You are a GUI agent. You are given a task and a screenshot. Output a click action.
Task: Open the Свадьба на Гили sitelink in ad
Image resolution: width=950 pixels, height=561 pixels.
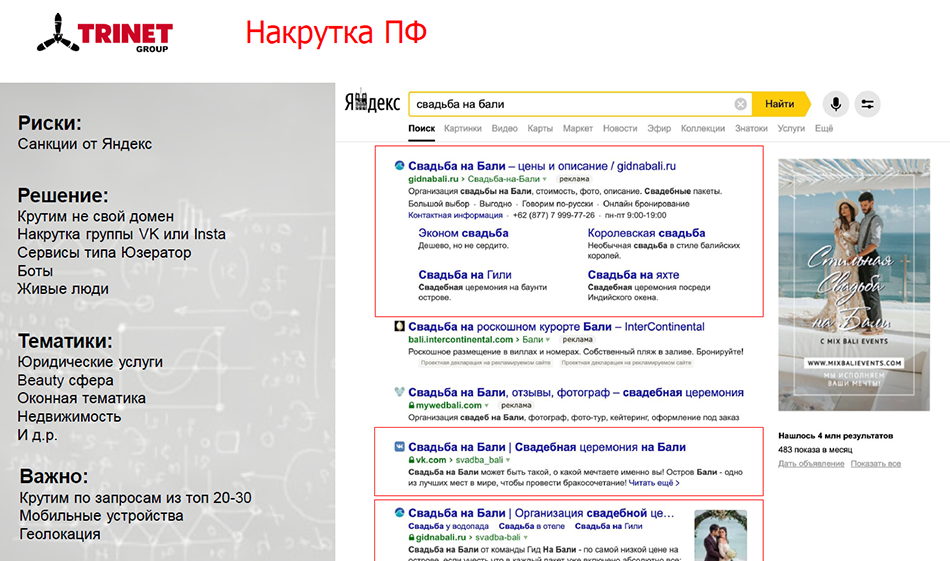[465, 275]
